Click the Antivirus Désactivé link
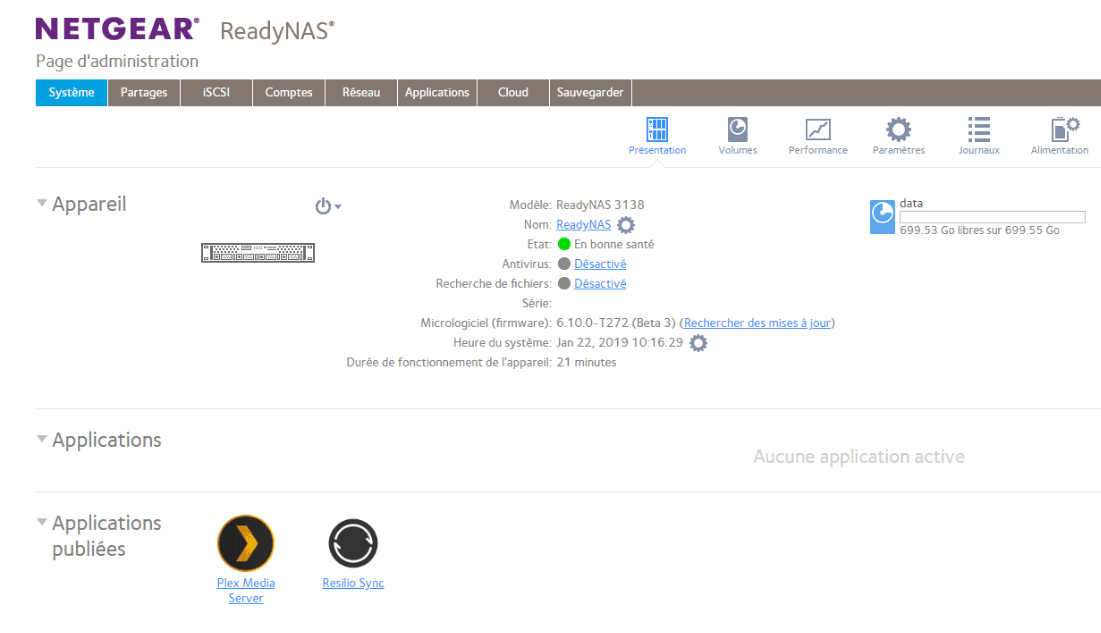The image size is (1101, 633). pyautogui.click(x=600, y=264)
